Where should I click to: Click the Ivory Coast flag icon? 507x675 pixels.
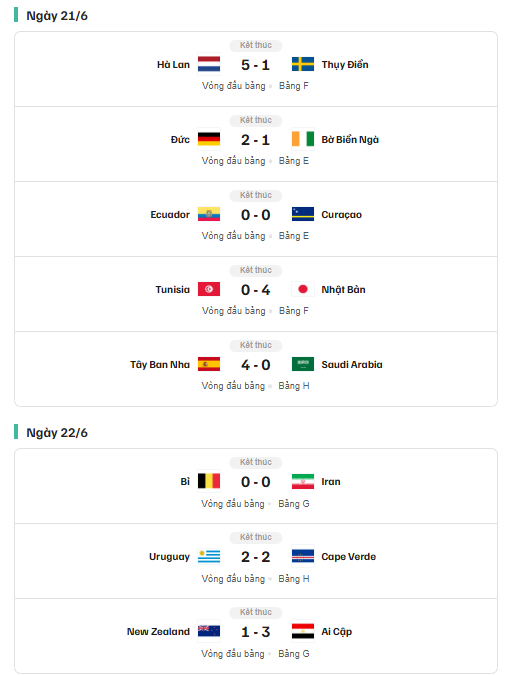pos(303,139)
